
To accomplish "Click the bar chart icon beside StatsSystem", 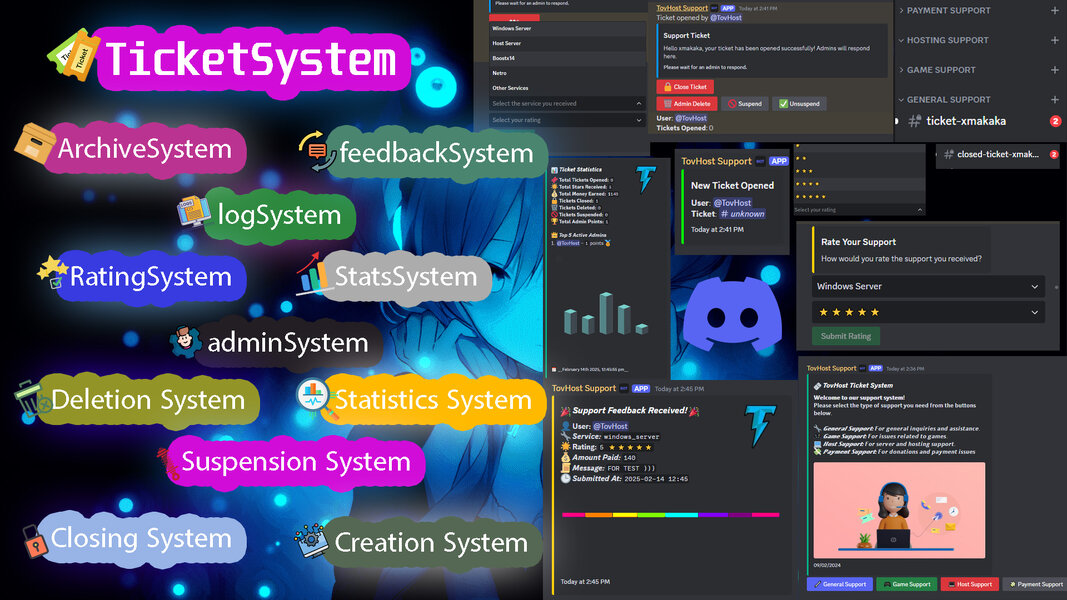I will coord(314,273).
